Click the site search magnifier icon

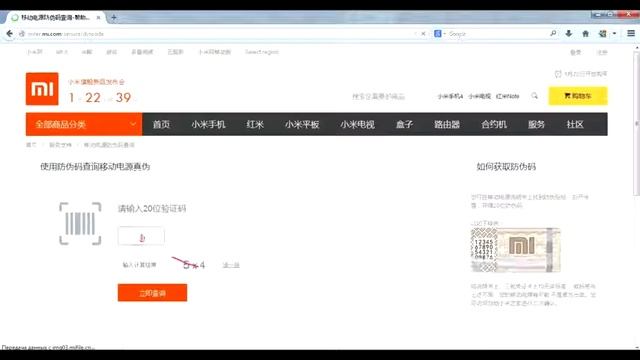pos(534,96)
